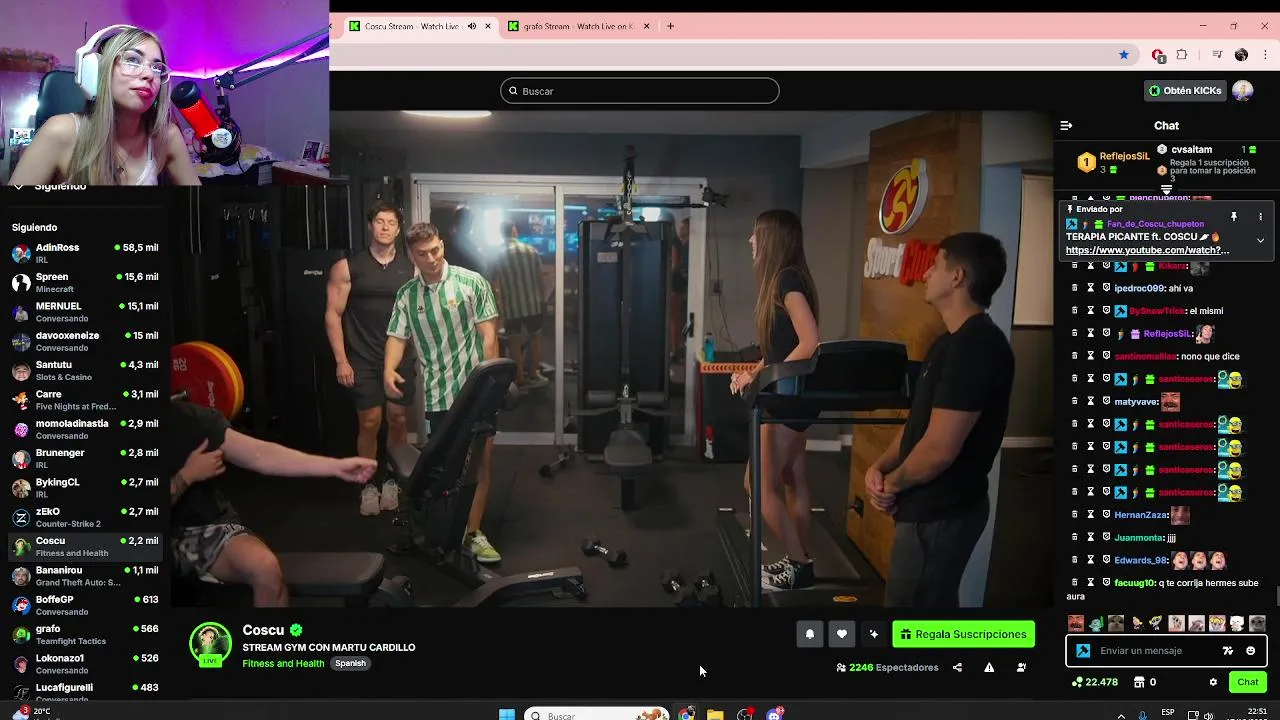Click the taskbar Buscar search box
This screenshot has width=1280, height=720.
click(x=597, y=715)
